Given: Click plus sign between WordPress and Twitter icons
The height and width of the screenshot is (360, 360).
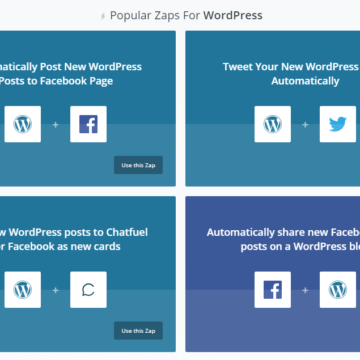Looking at the screenshot, I should coord(305,125).
